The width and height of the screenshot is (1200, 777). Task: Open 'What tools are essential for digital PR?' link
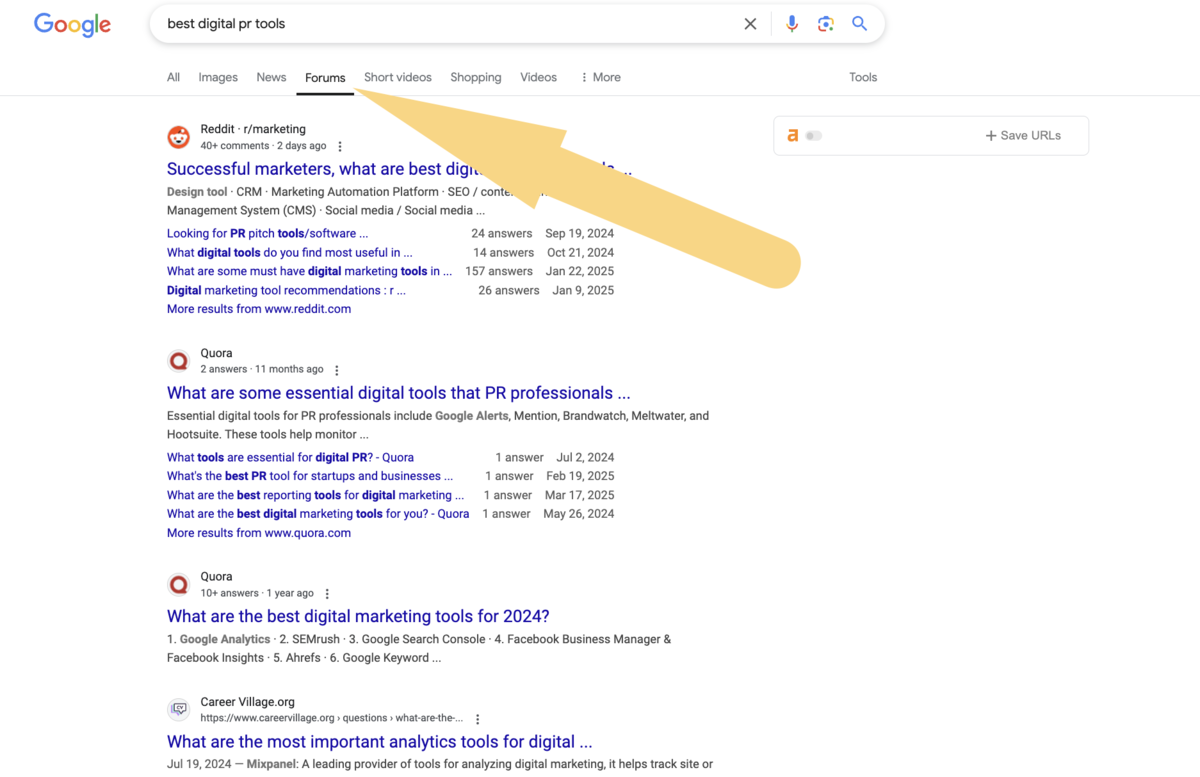point(288,457)
